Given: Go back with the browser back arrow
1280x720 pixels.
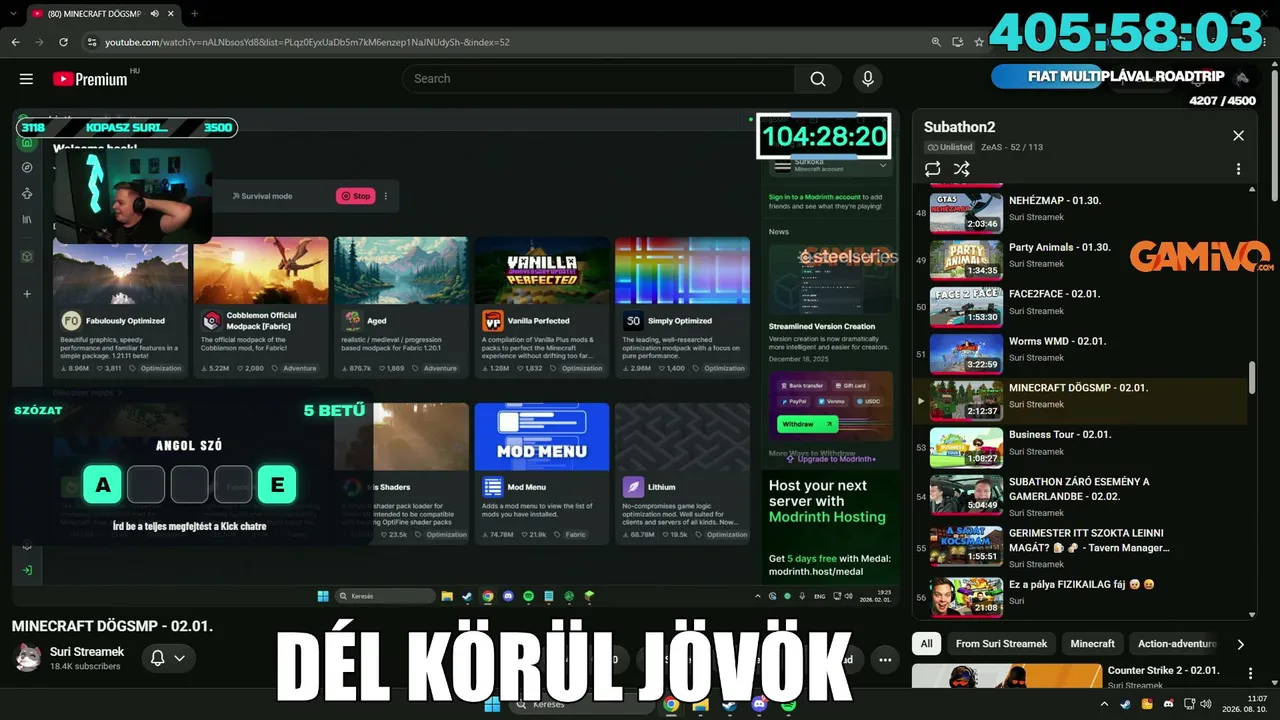Looking at the screenshot, I should (15, 42).
